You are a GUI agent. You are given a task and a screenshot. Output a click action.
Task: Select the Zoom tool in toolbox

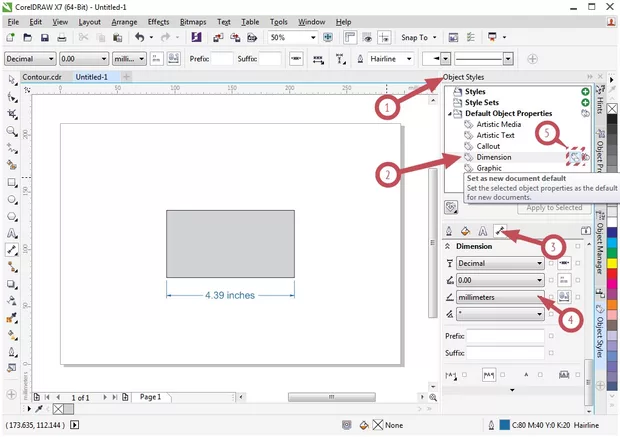click(x=11, y=131)
